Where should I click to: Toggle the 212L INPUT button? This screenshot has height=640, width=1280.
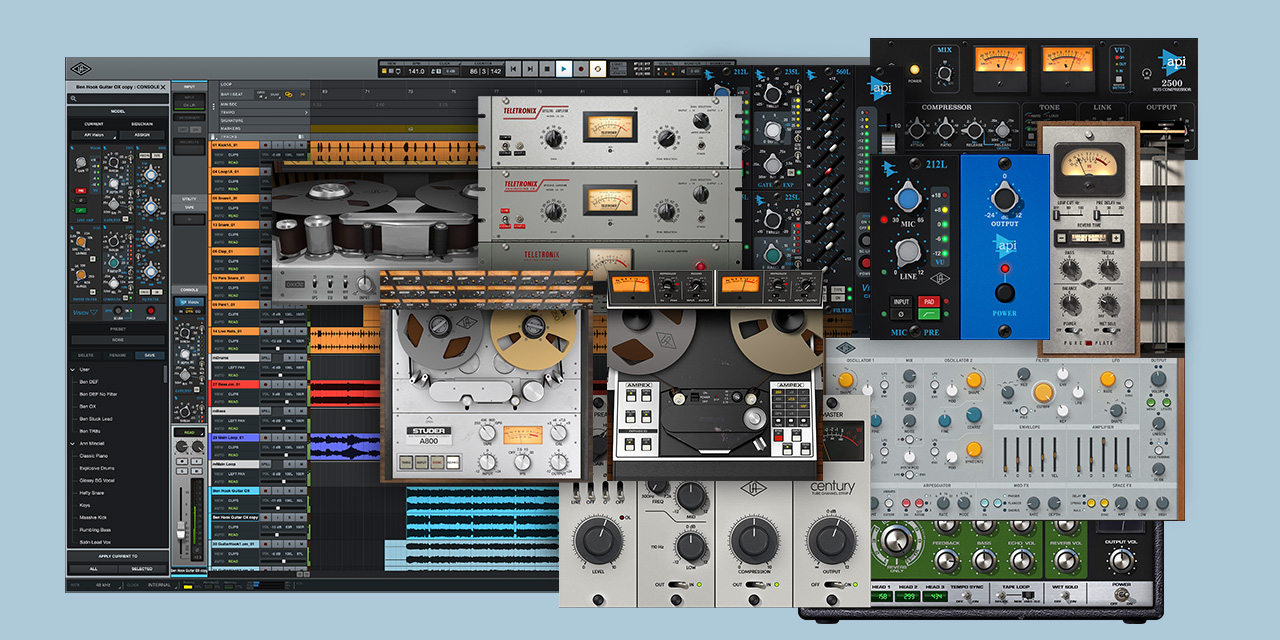[901, 300]
